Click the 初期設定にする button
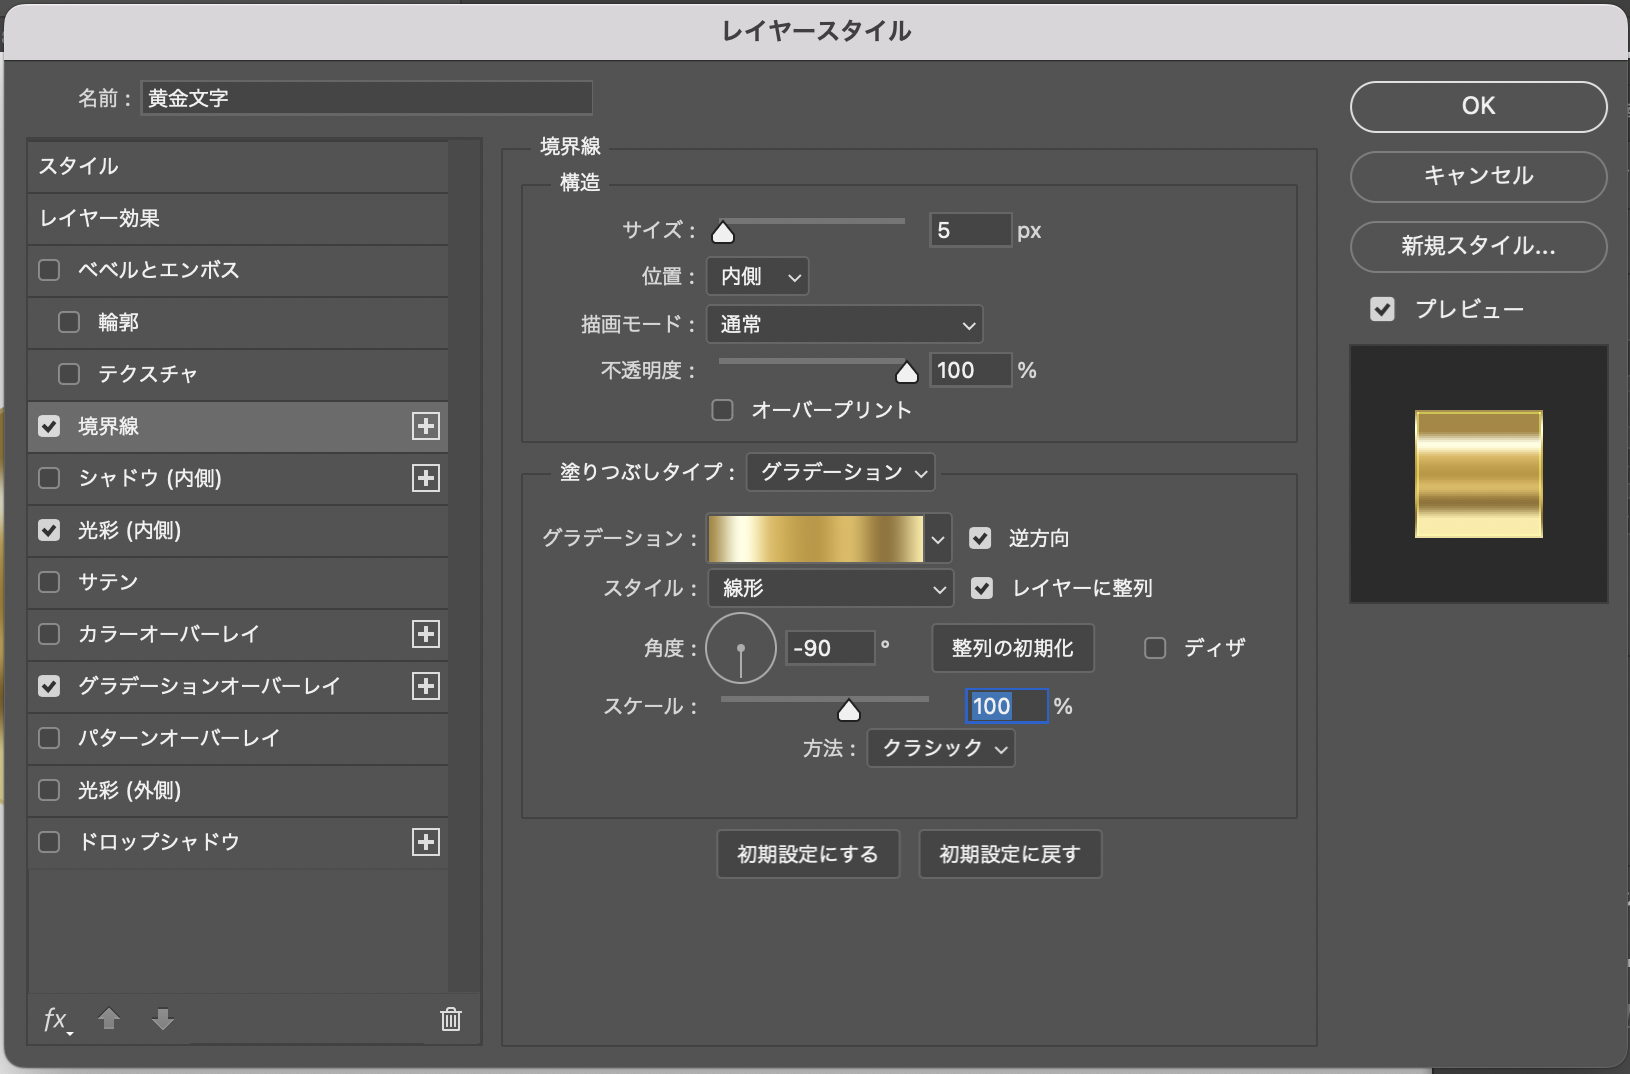Screen dimensions: 1630x1074 click(808, 854)
